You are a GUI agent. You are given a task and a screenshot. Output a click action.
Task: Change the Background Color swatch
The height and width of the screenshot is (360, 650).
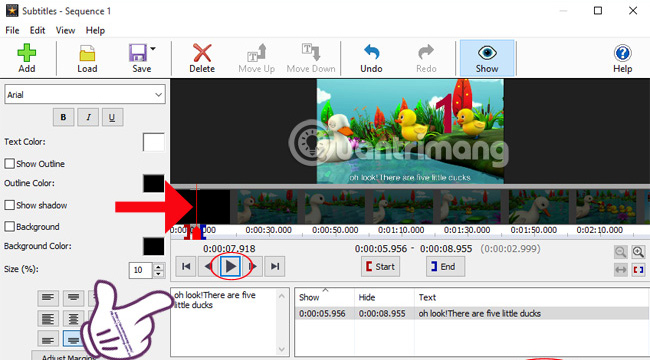coord(153,246)
